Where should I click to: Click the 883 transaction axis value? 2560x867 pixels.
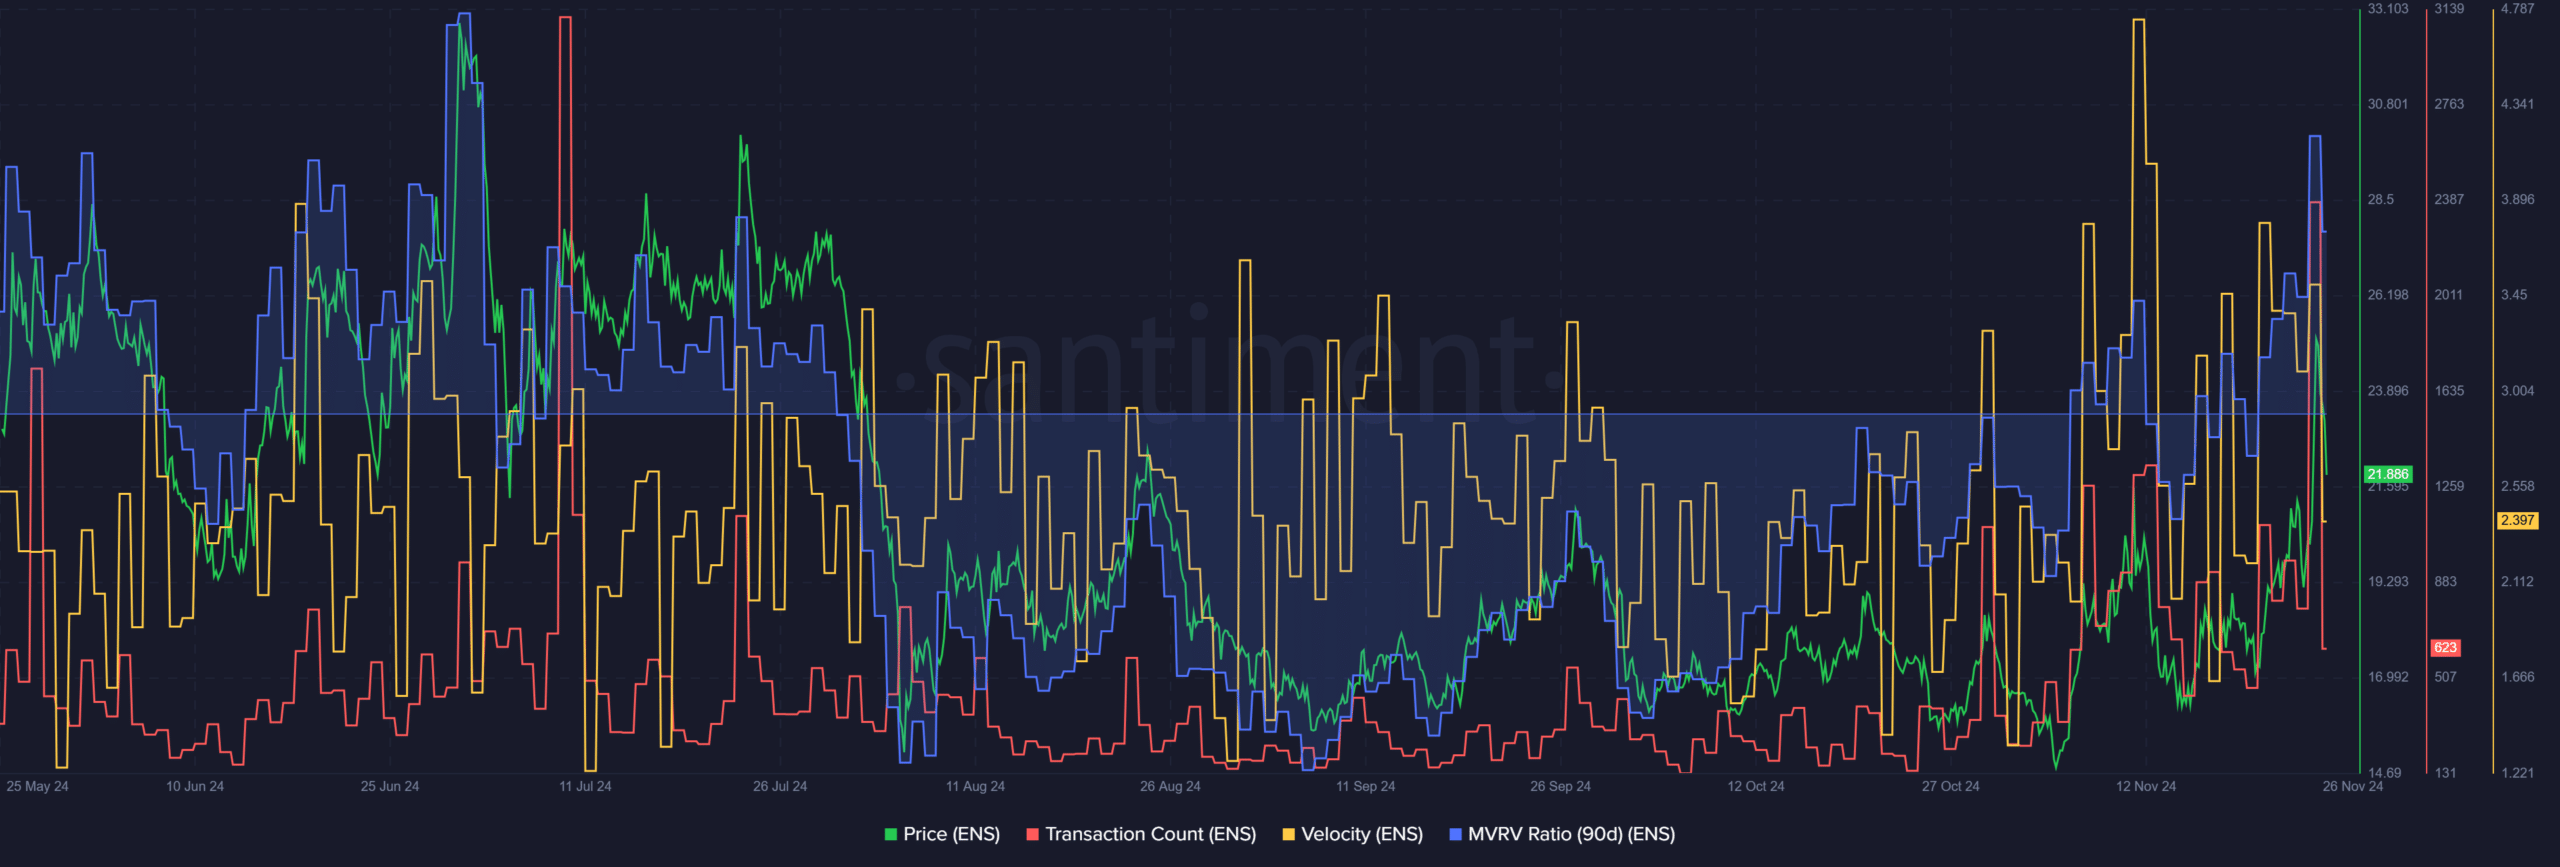[2445, 581]
